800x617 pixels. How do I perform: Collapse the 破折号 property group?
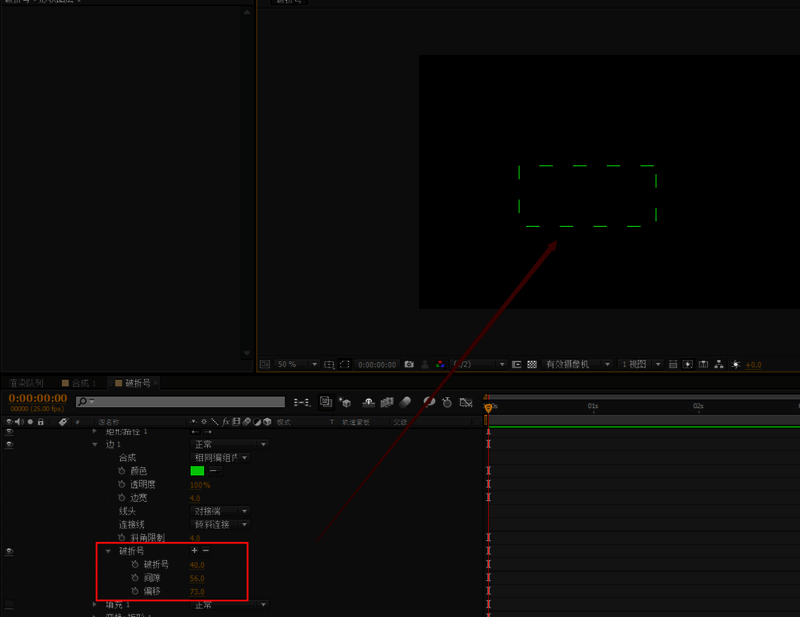108,551
